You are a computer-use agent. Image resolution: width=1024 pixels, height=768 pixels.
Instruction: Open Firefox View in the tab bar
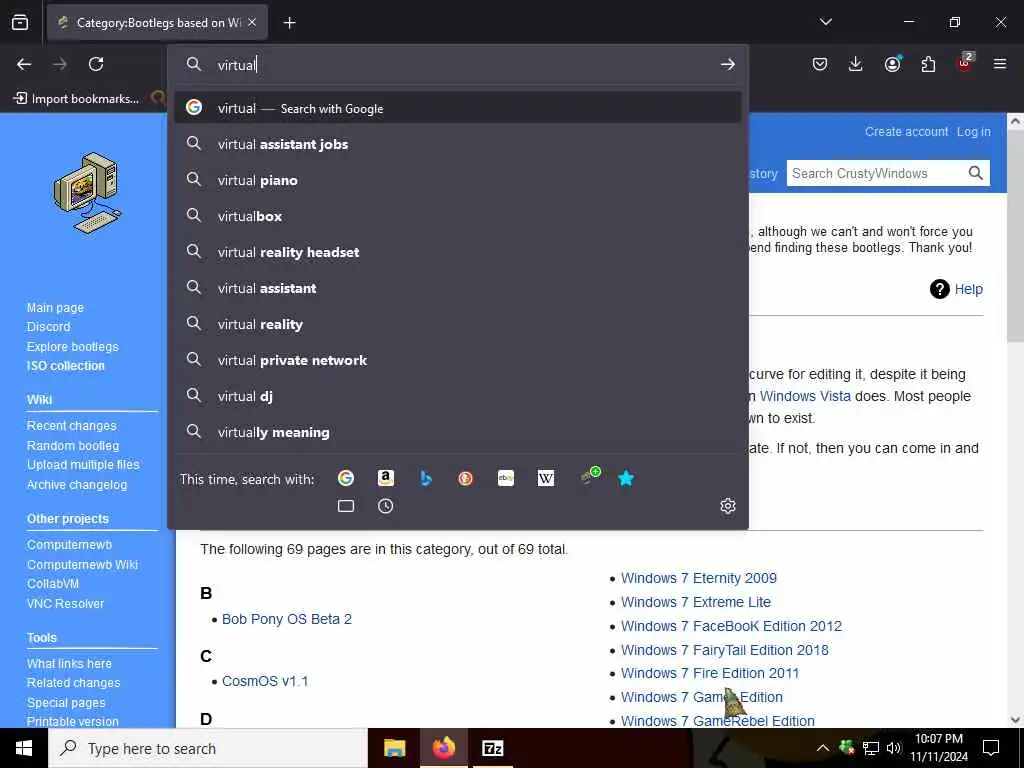coord(20,22)
